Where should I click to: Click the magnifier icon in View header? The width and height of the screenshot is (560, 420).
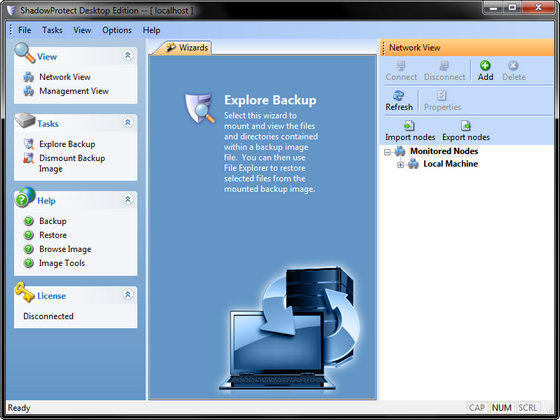(25, 52)
